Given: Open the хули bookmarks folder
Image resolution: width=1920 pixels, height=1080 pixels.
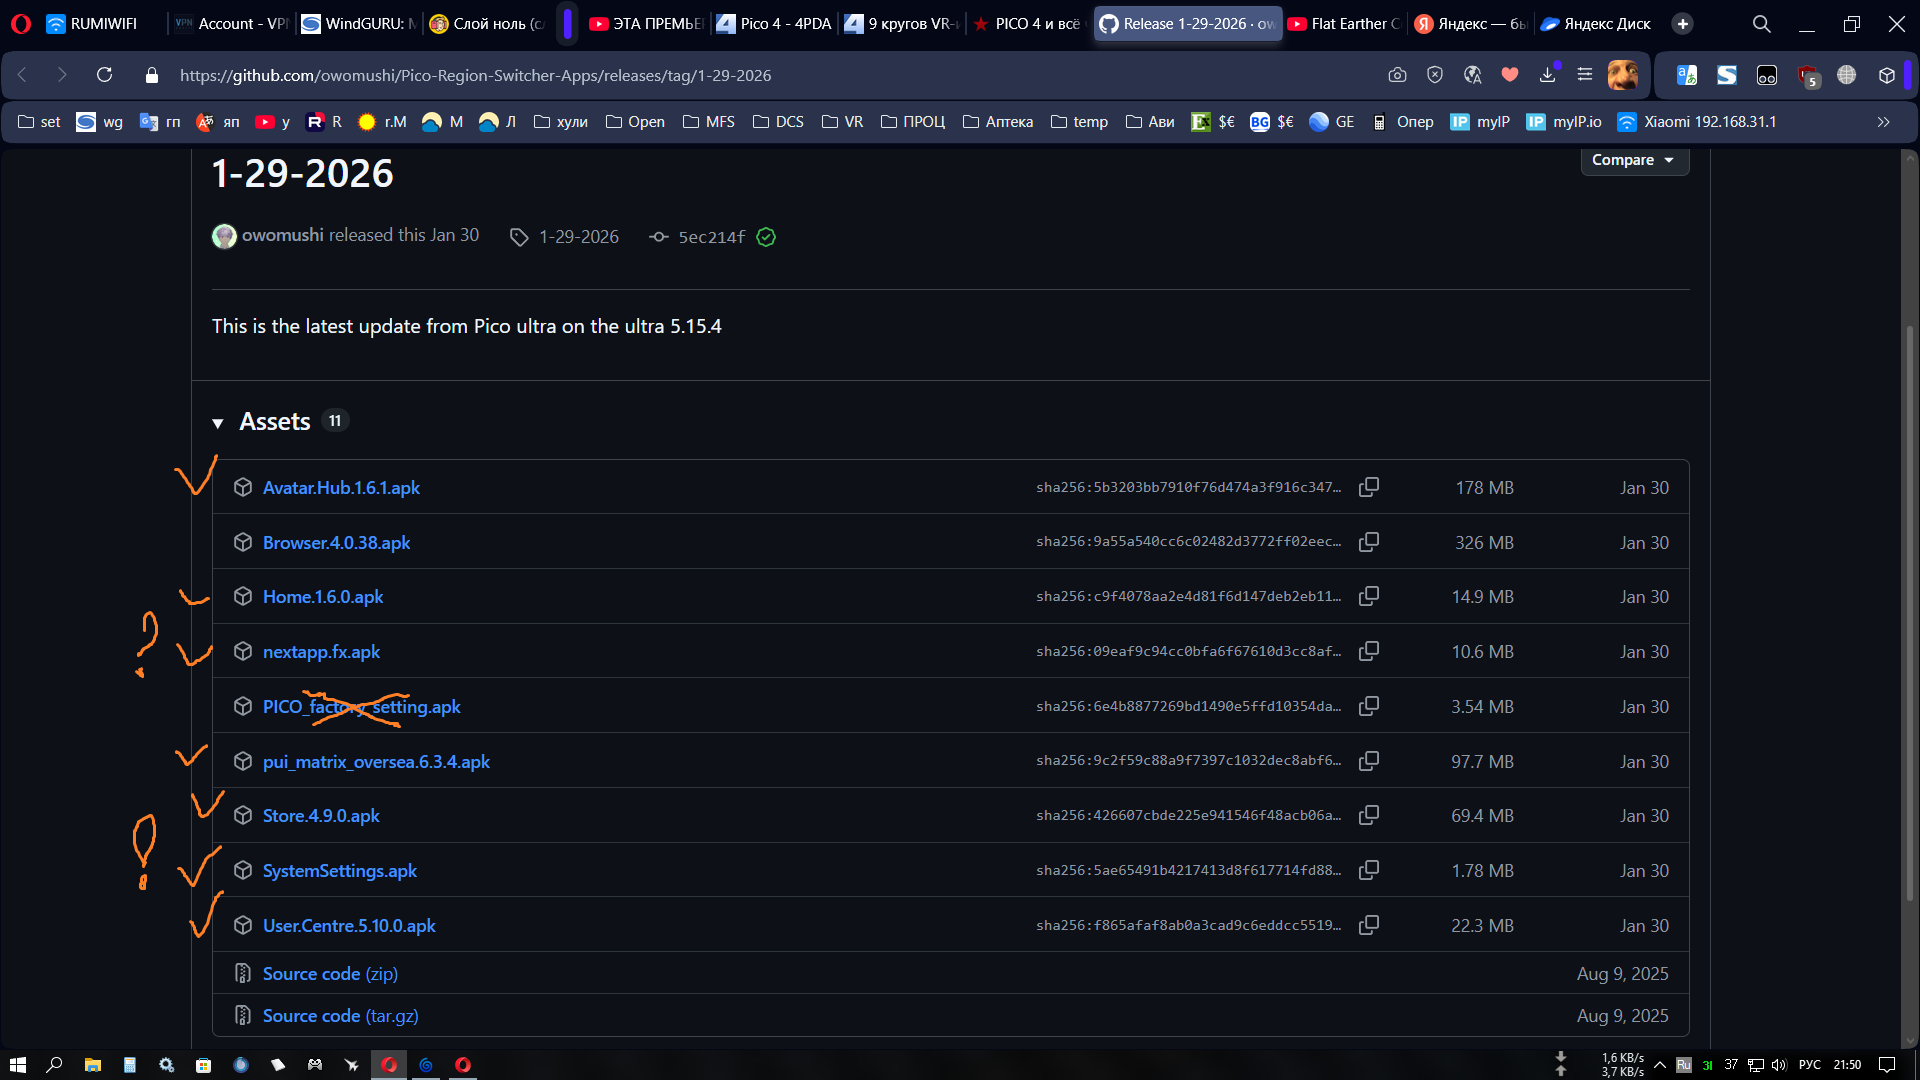Looking at the screenshot, I should tap(561, 122).
